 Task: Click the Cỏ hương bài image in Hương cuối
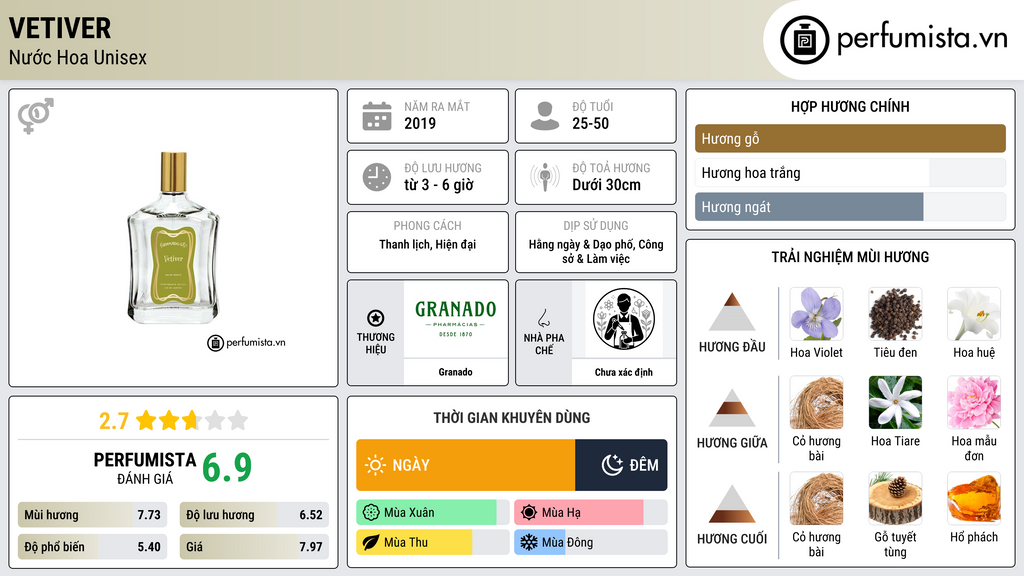(816, 499)
